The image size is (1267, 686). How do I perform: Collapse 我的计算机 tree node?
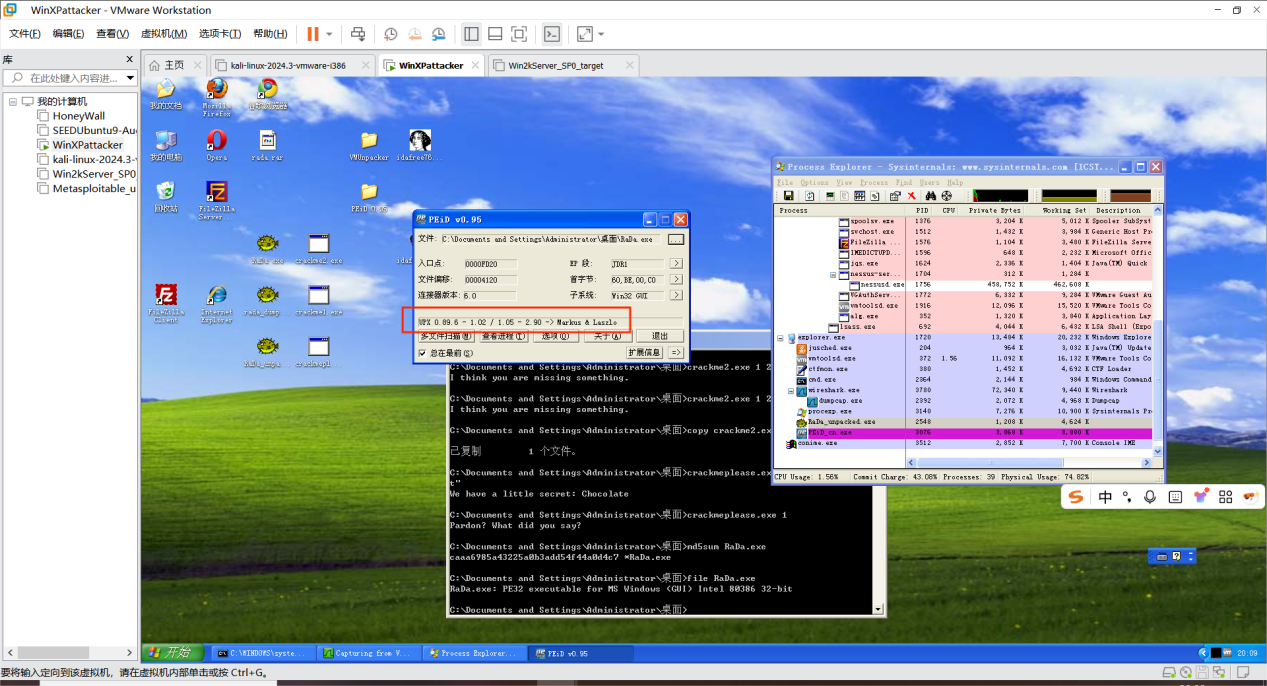[13, 101]
